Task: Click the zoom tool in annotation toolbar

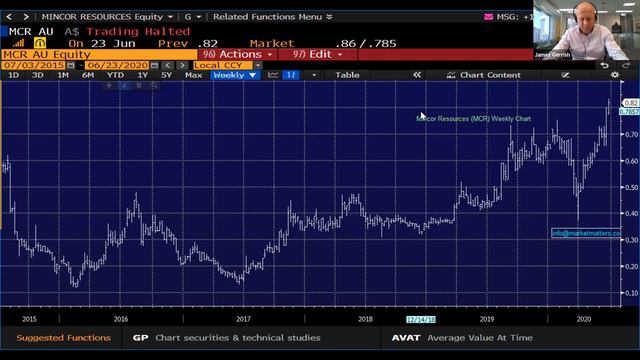Action: coord(154,85)
